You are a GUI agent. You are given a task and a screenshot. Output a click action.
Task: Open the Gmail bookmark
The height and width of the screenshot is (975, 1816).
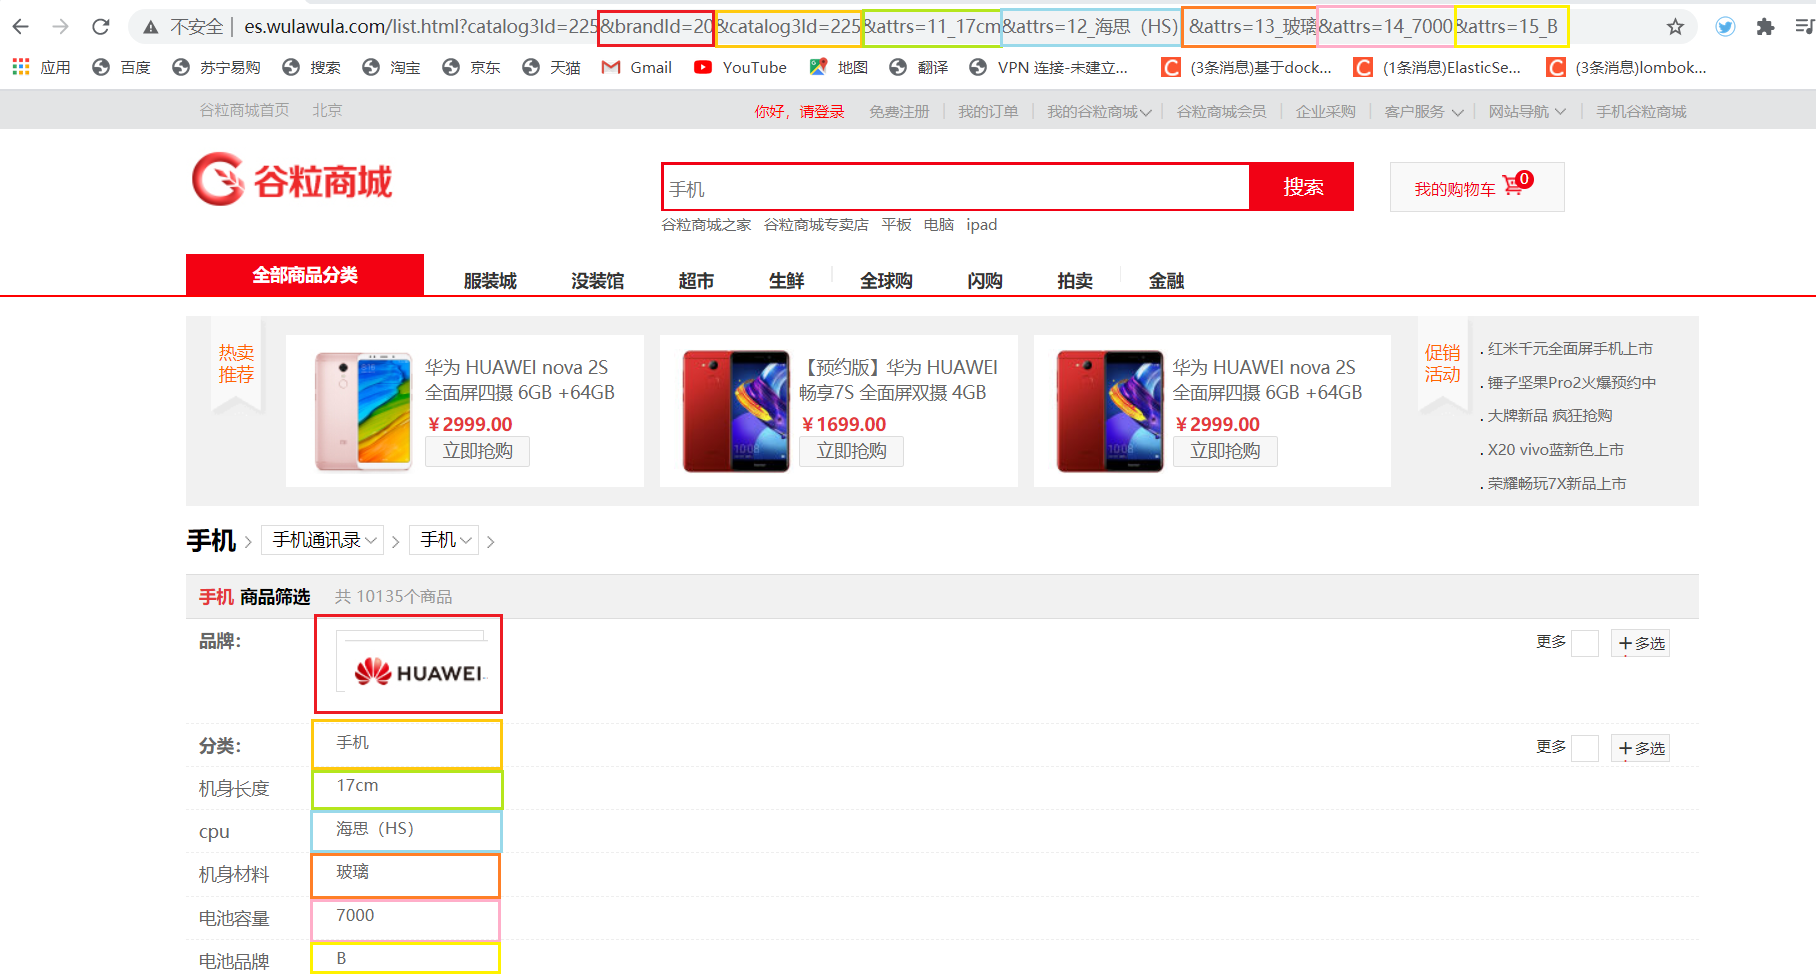(637, 67)
